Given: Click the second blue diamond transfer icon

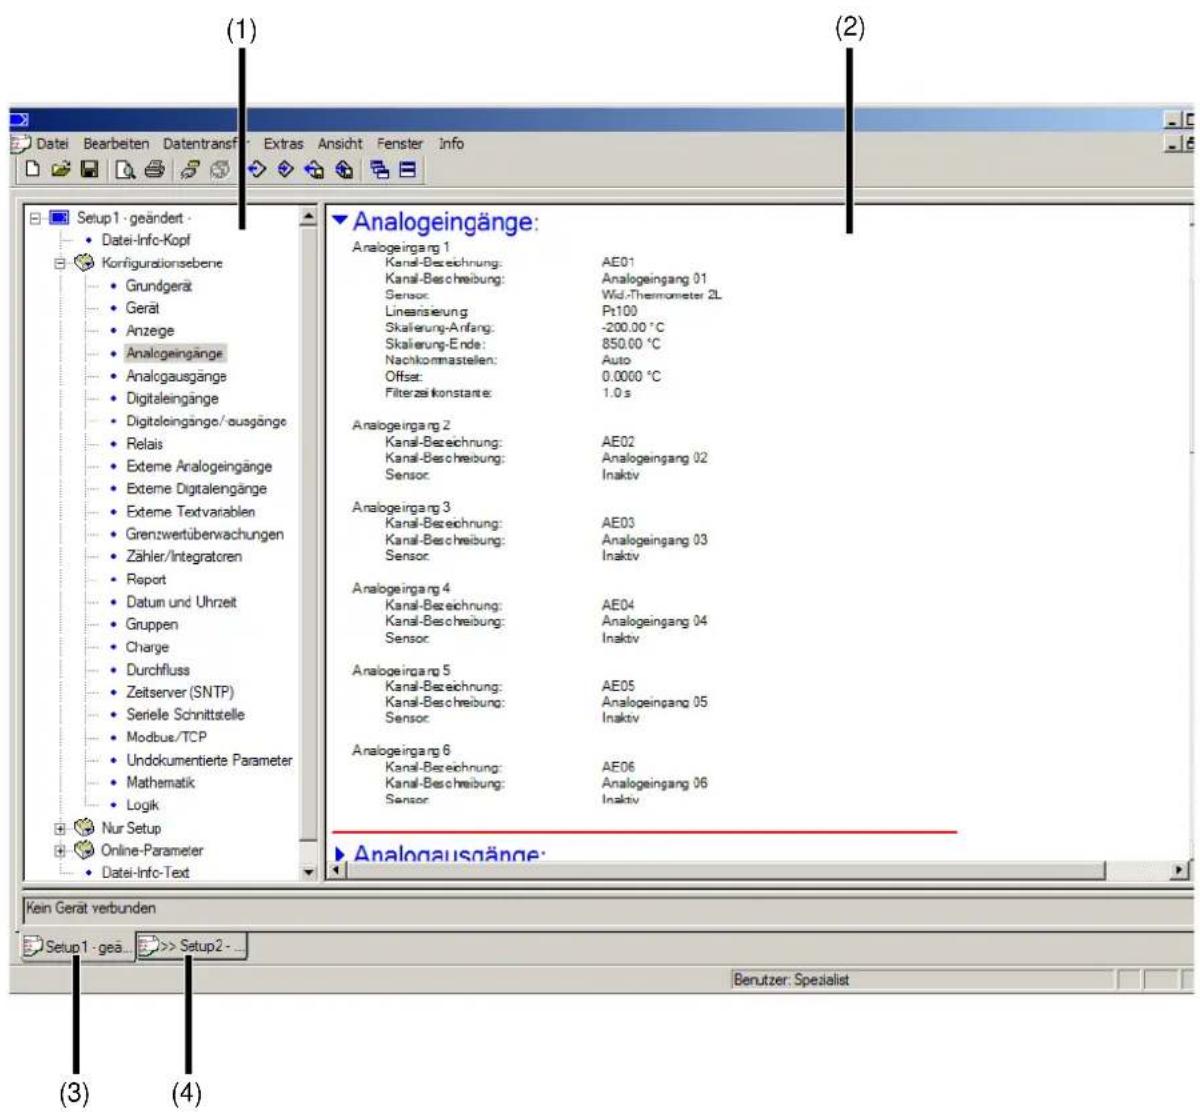Looking at the screenshot, I should pyautogui.click(x=286, y=171).
